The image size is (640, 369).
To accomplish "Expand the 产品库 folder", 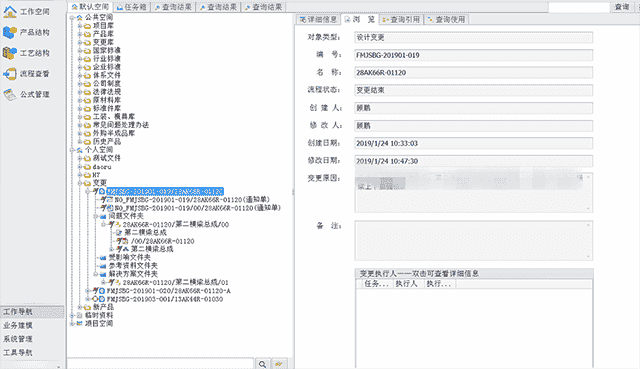I will point(80,34).
